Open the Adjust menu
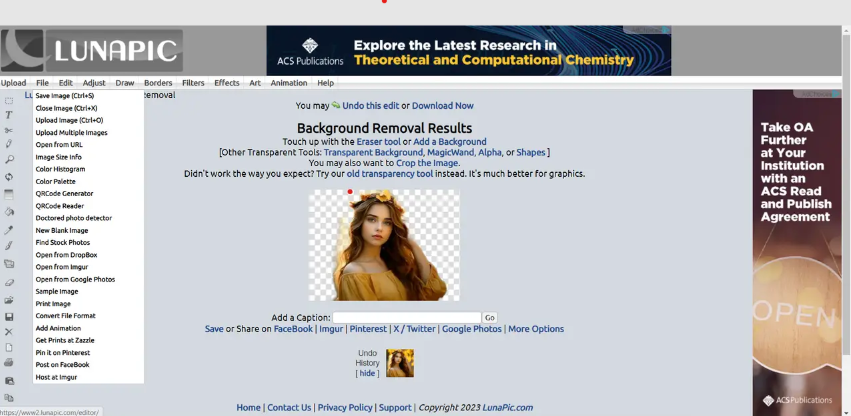 (94, 83)
